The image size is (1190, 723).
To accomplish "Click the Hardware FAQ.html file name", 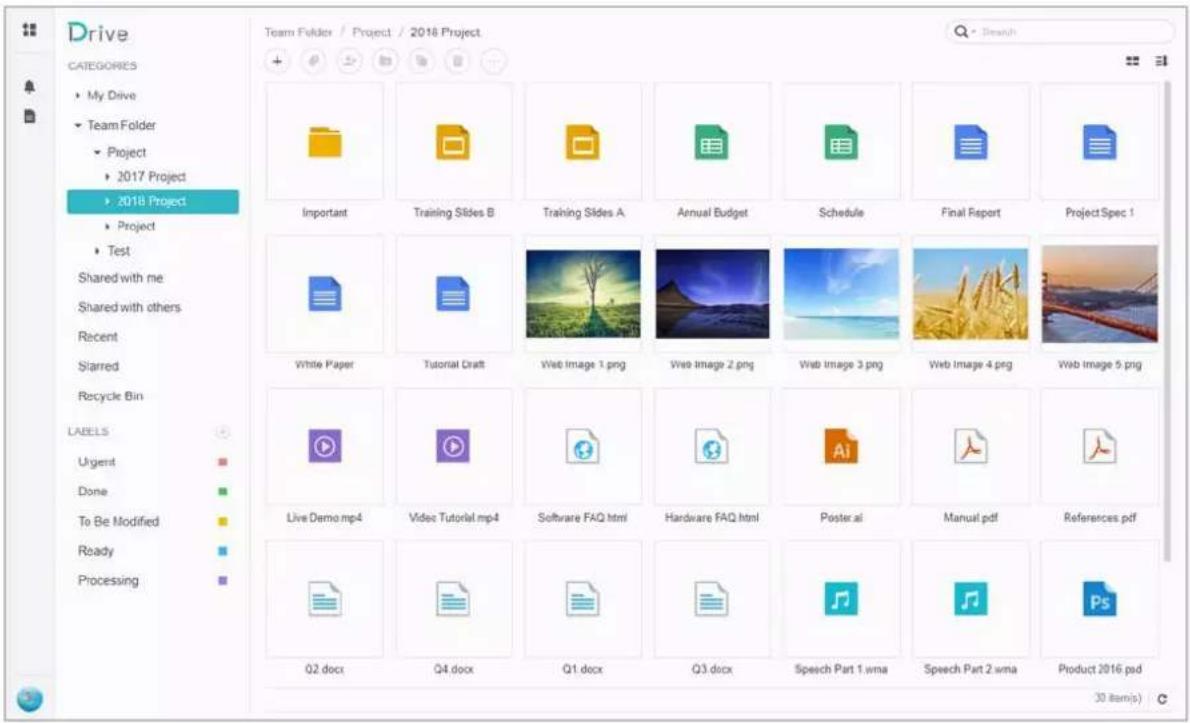I will 712,518.
